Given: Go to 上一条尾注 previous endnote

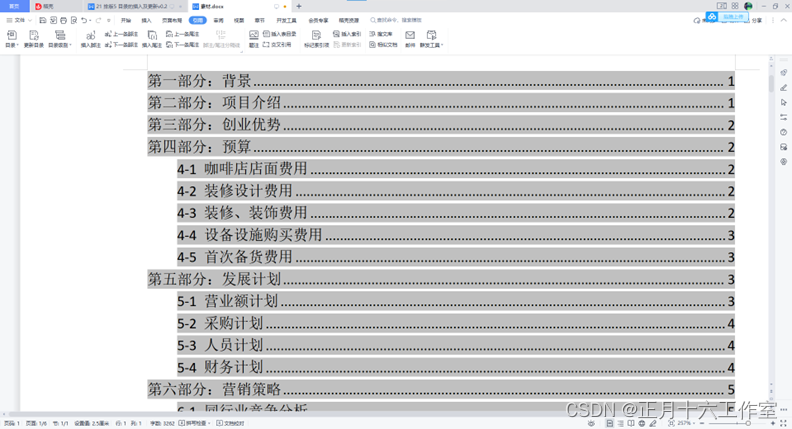Looking at the screenshot, I should pyautogui.click(x=182, y=34).
